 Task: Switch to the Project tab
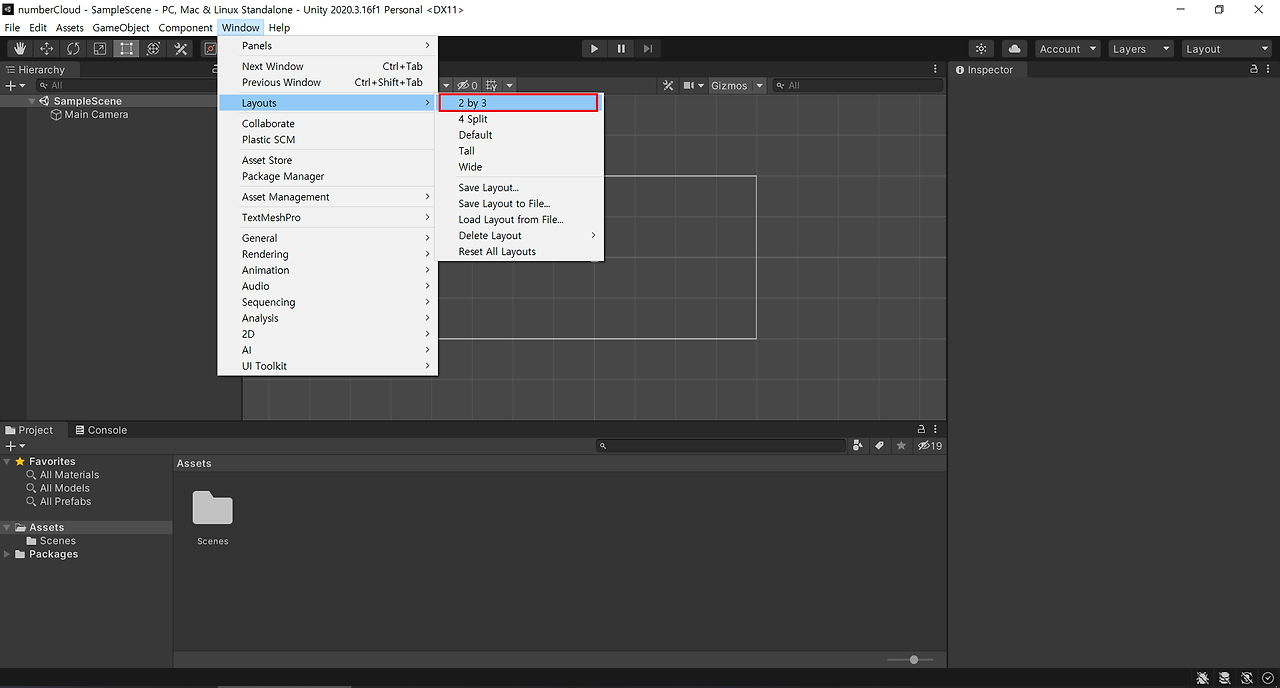pyautogui.click(x=29, y=430)
